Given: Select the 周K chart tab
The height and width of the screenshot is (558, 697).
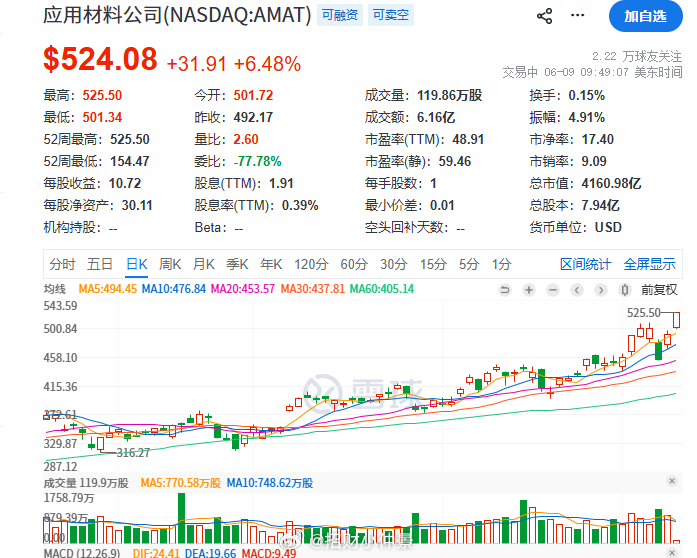Looking at the screenshot, I should pyautogui.click(x=170, y=264).
